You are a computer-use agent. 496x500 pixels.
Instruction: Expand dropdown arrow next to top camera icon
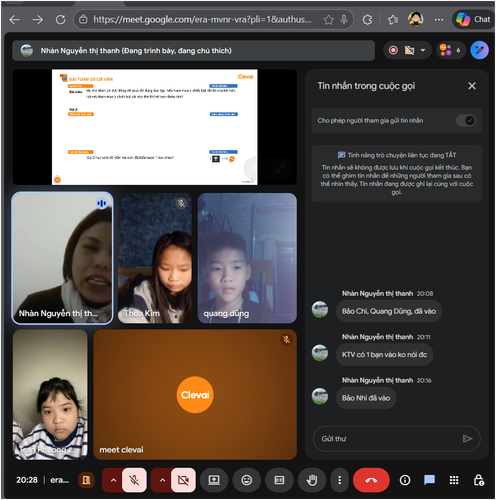click(423, 50)
